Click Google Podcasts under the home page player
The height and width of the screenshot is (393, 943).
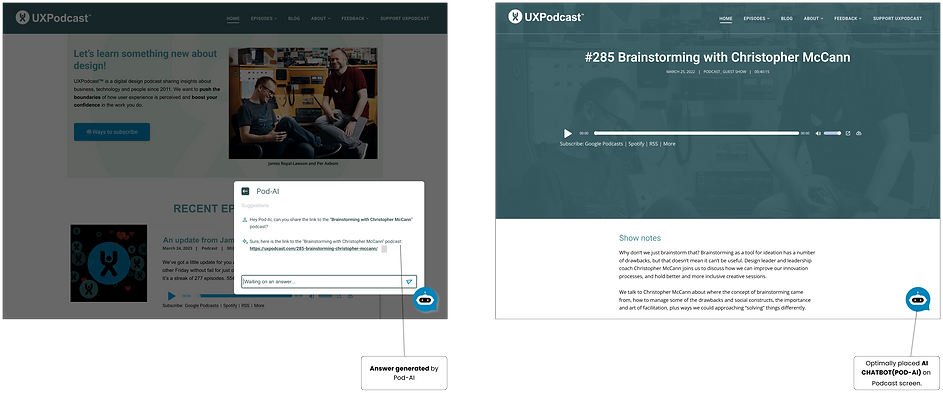(201, 306)
